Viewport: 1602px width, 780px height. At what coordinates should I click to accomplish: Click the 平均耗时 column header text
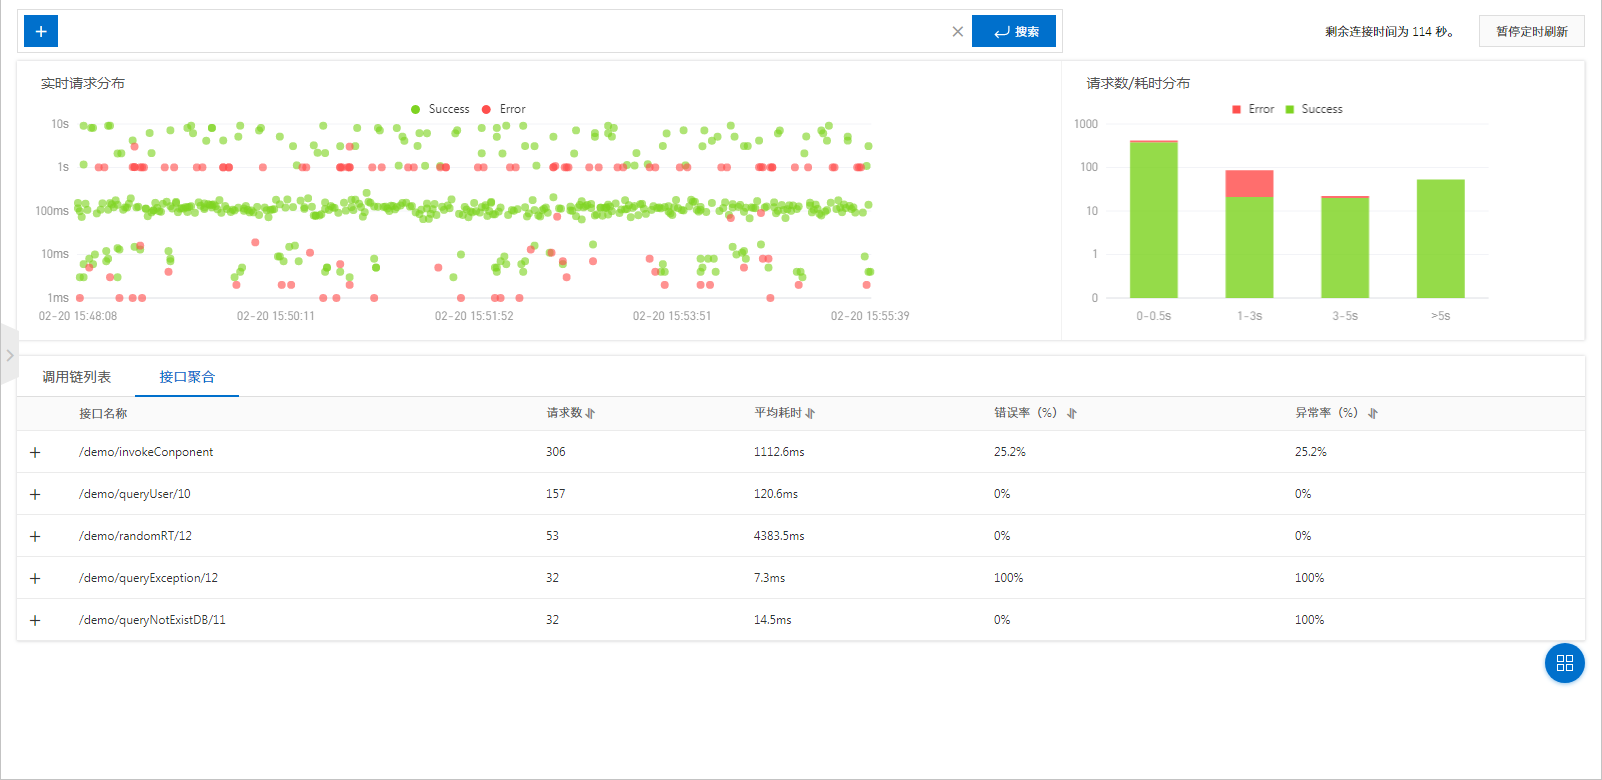(778, 413)
